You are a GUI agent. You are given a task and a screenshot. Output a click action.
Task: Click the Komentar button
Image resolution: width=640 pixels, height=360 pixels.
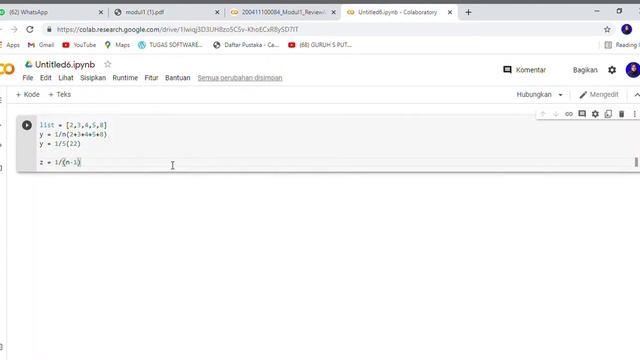[x=524, y=70]
